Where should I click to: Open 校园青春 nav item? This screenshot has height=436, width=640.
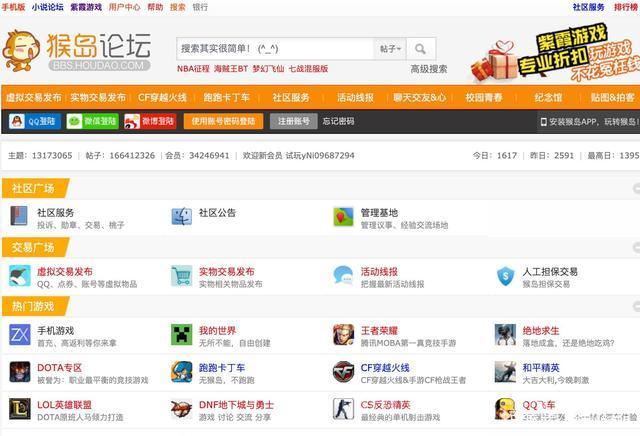[484, 98]
